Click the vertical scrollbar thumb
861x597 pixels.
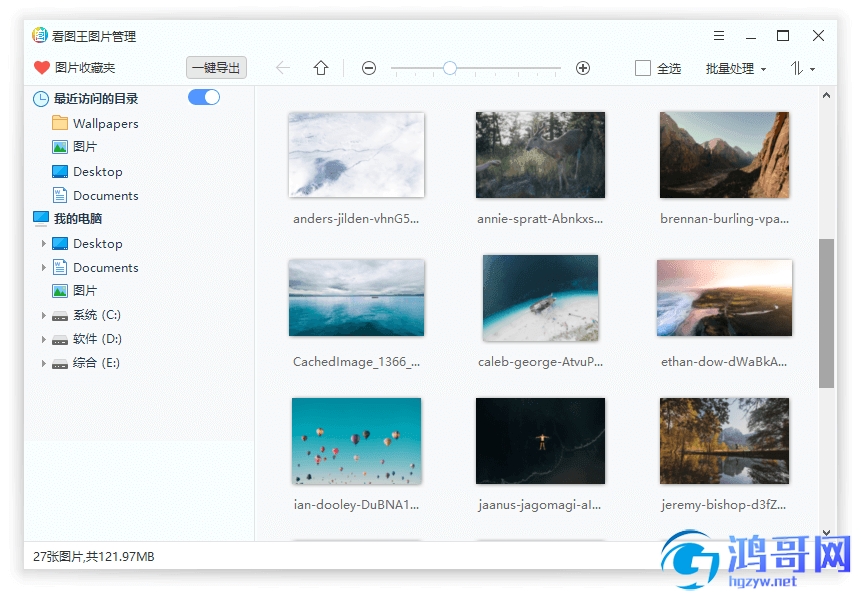coord(826,313)
